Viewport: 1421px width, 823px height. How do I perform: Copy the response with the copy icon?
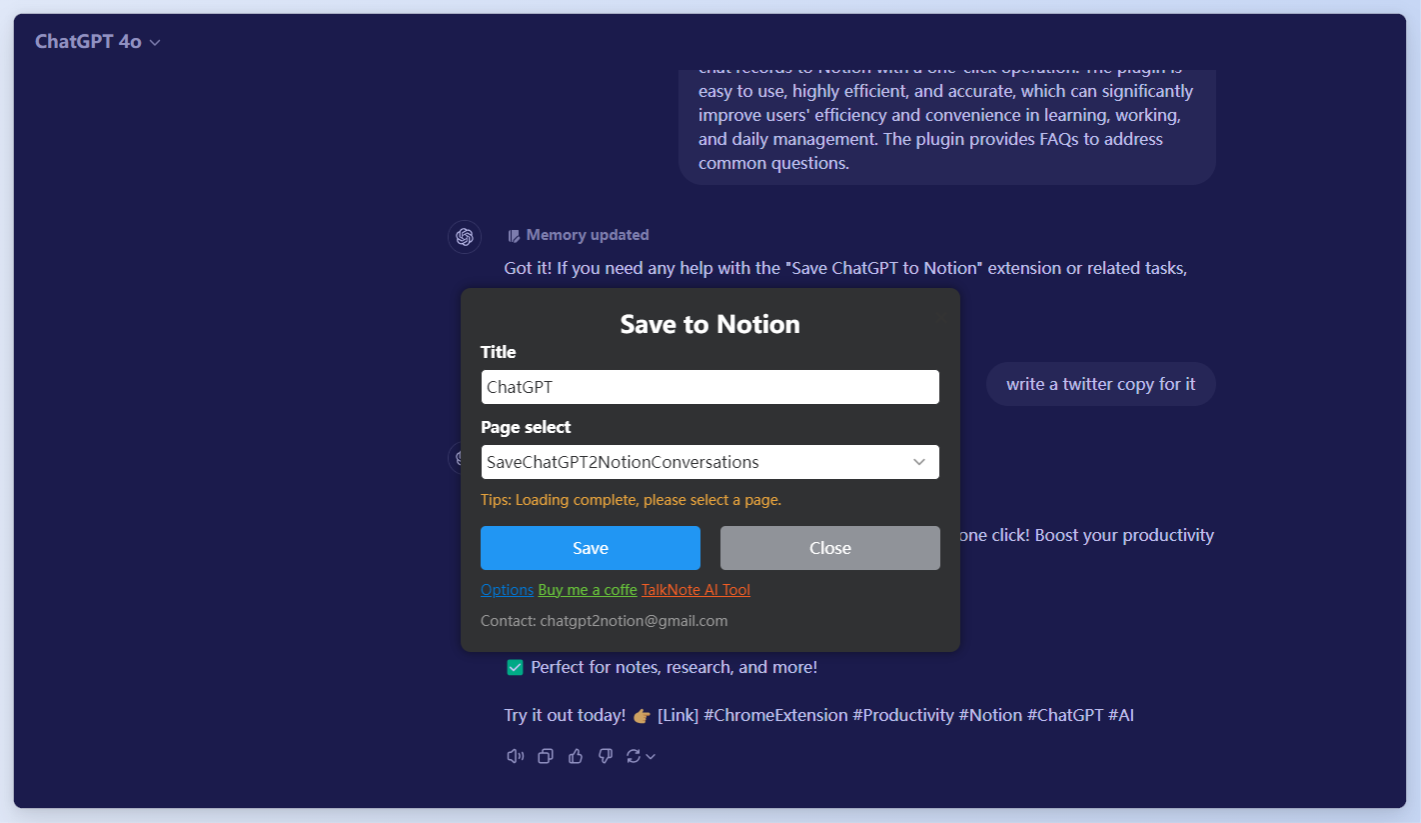[545, 756]
